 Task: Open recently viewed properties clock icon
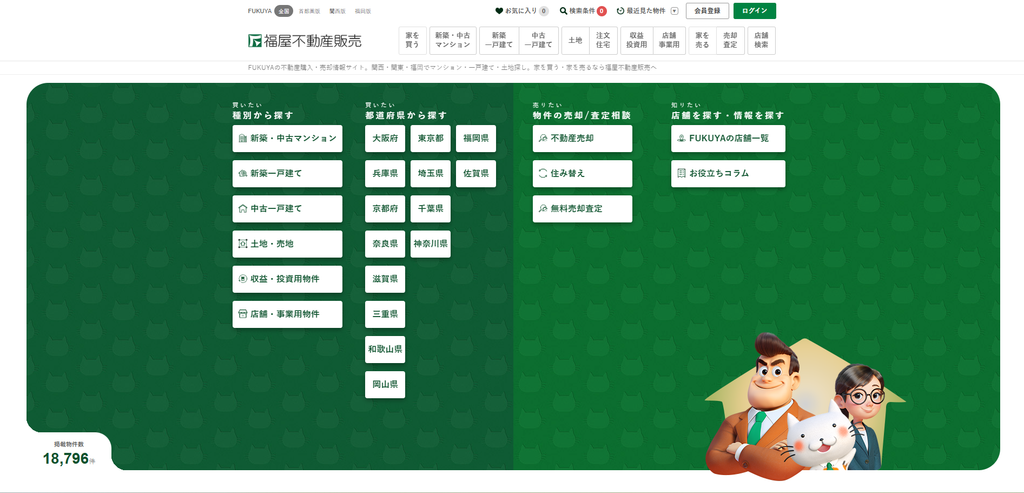coord(620,11)
